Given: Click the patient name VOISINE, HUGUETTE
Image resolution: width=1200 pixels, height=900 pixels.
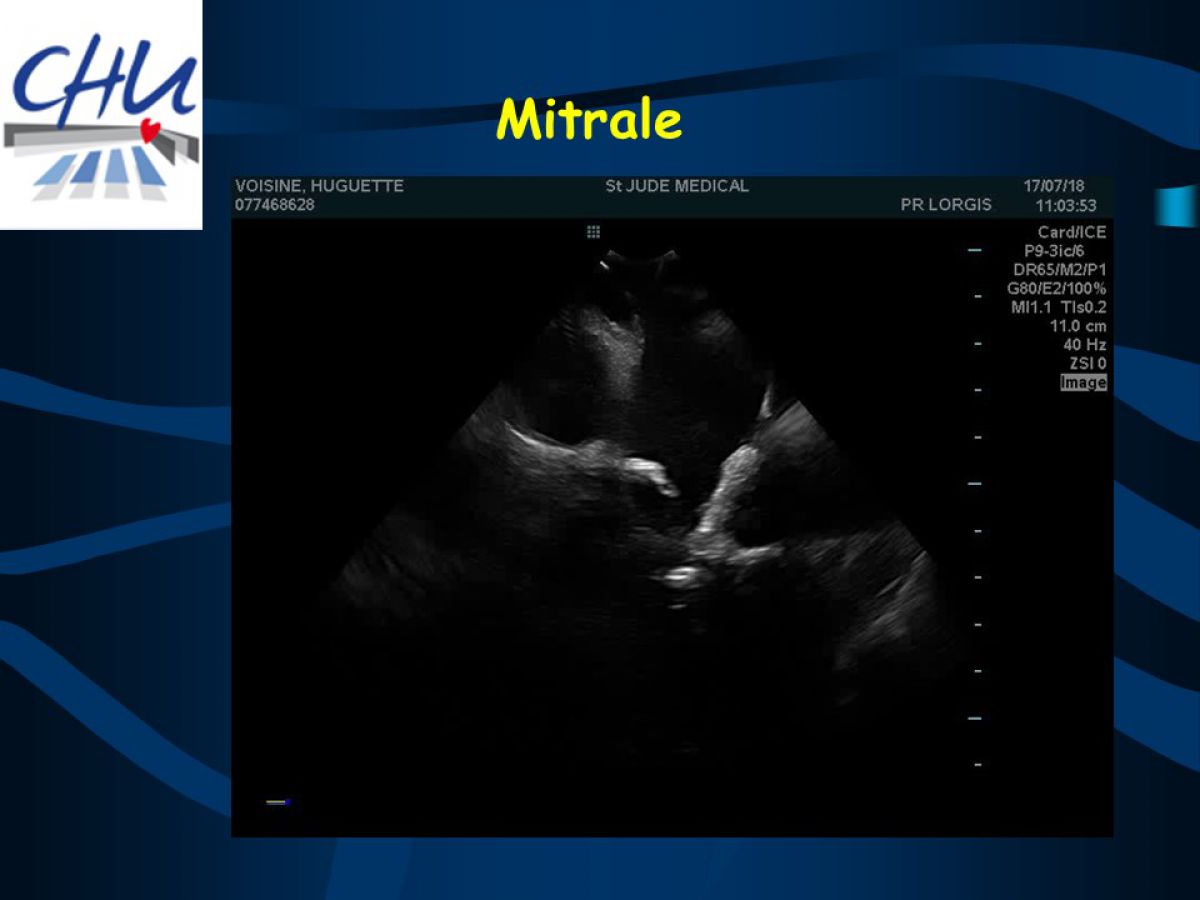Looking at the screenshot, I should tap(319, 186).
